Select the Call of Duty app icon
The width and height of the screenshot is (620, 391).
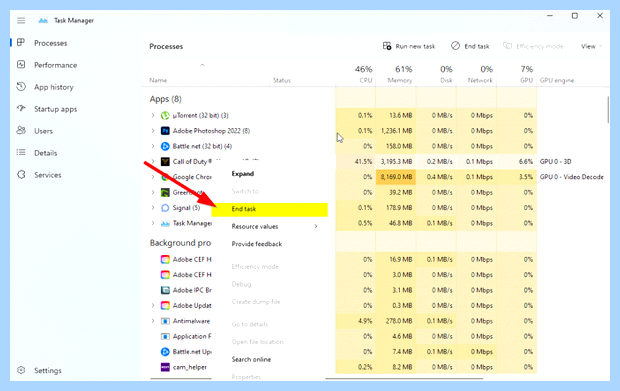click(165, 162)
